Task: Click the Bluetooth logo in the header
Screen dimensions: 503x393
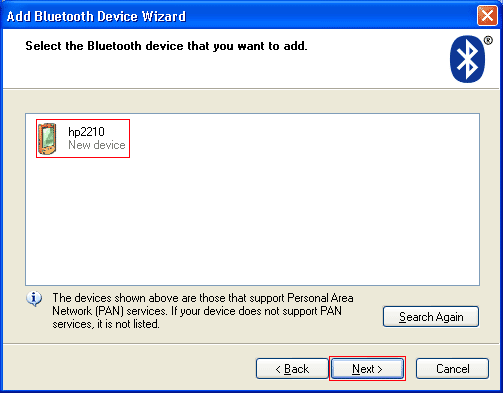Action: pos(467,59)
